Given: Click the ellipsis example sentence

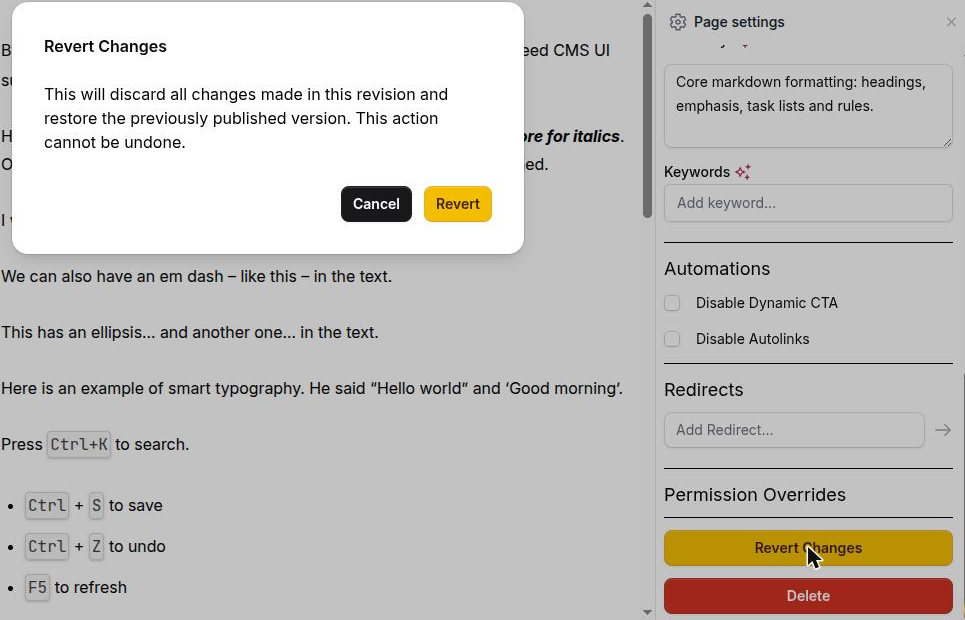Looking at the screenshot, I should click(190, 332).
